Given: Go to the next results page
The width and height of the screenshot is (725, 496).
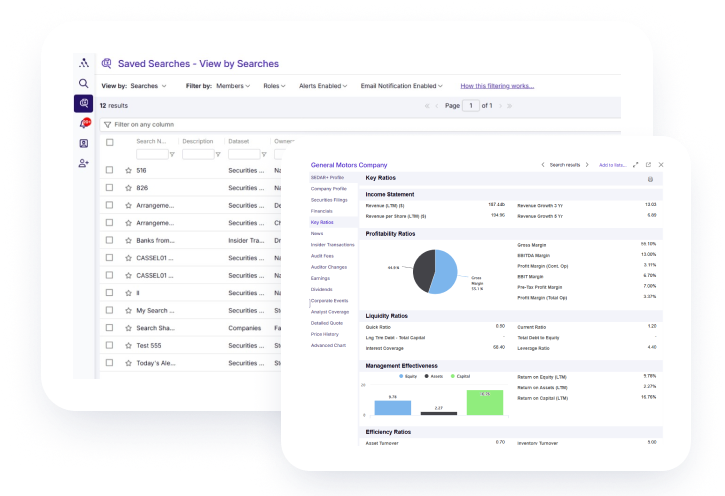Looking at the screenshot, I should (500, 106).
